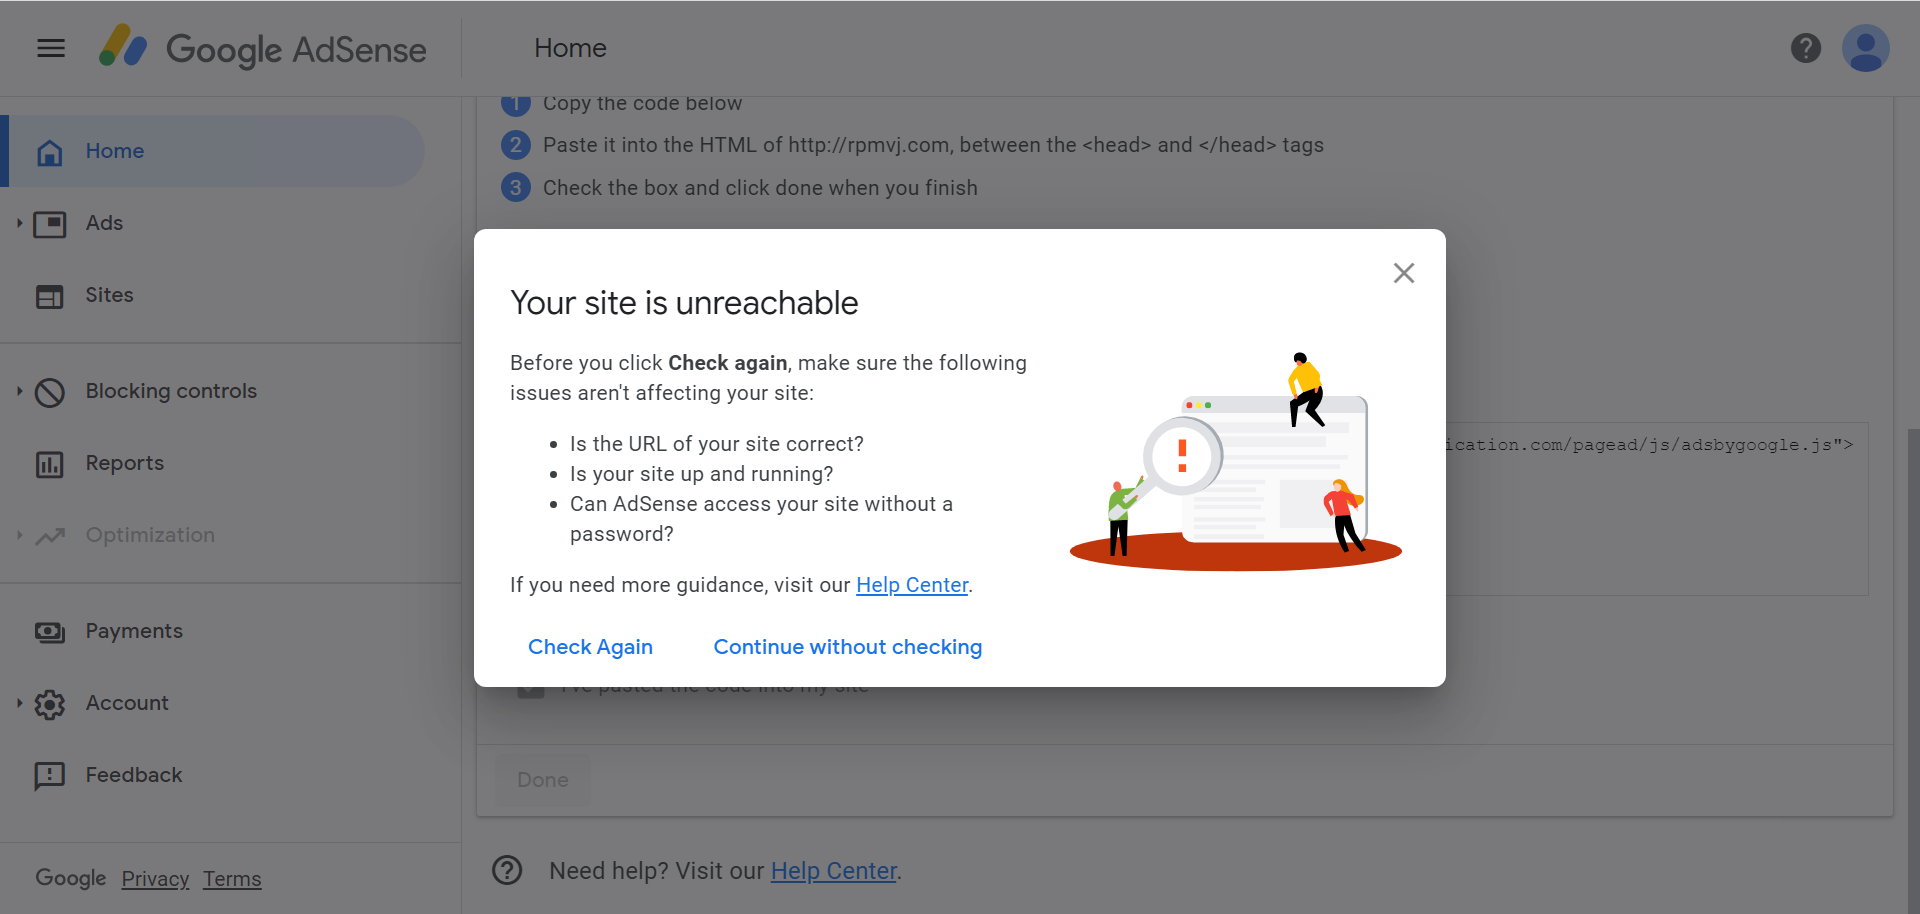Open Reports in the sidebar
This screenshot has height=914, width=1920.
pos(124,463)
